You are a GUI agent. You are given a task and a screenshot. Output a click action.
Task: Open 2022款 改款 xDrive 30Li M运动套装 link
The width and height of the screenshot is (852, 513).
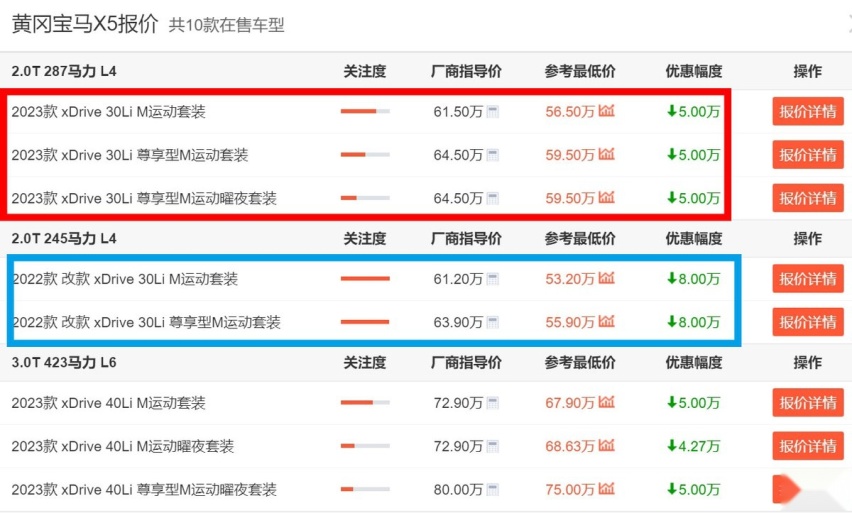tap(125, 279)
